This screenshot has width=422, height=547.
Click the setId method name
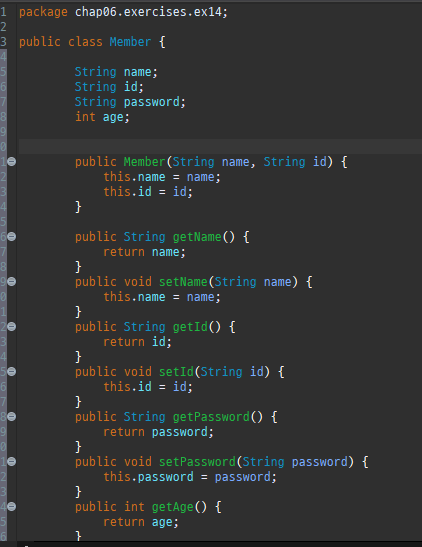(176, 372)
